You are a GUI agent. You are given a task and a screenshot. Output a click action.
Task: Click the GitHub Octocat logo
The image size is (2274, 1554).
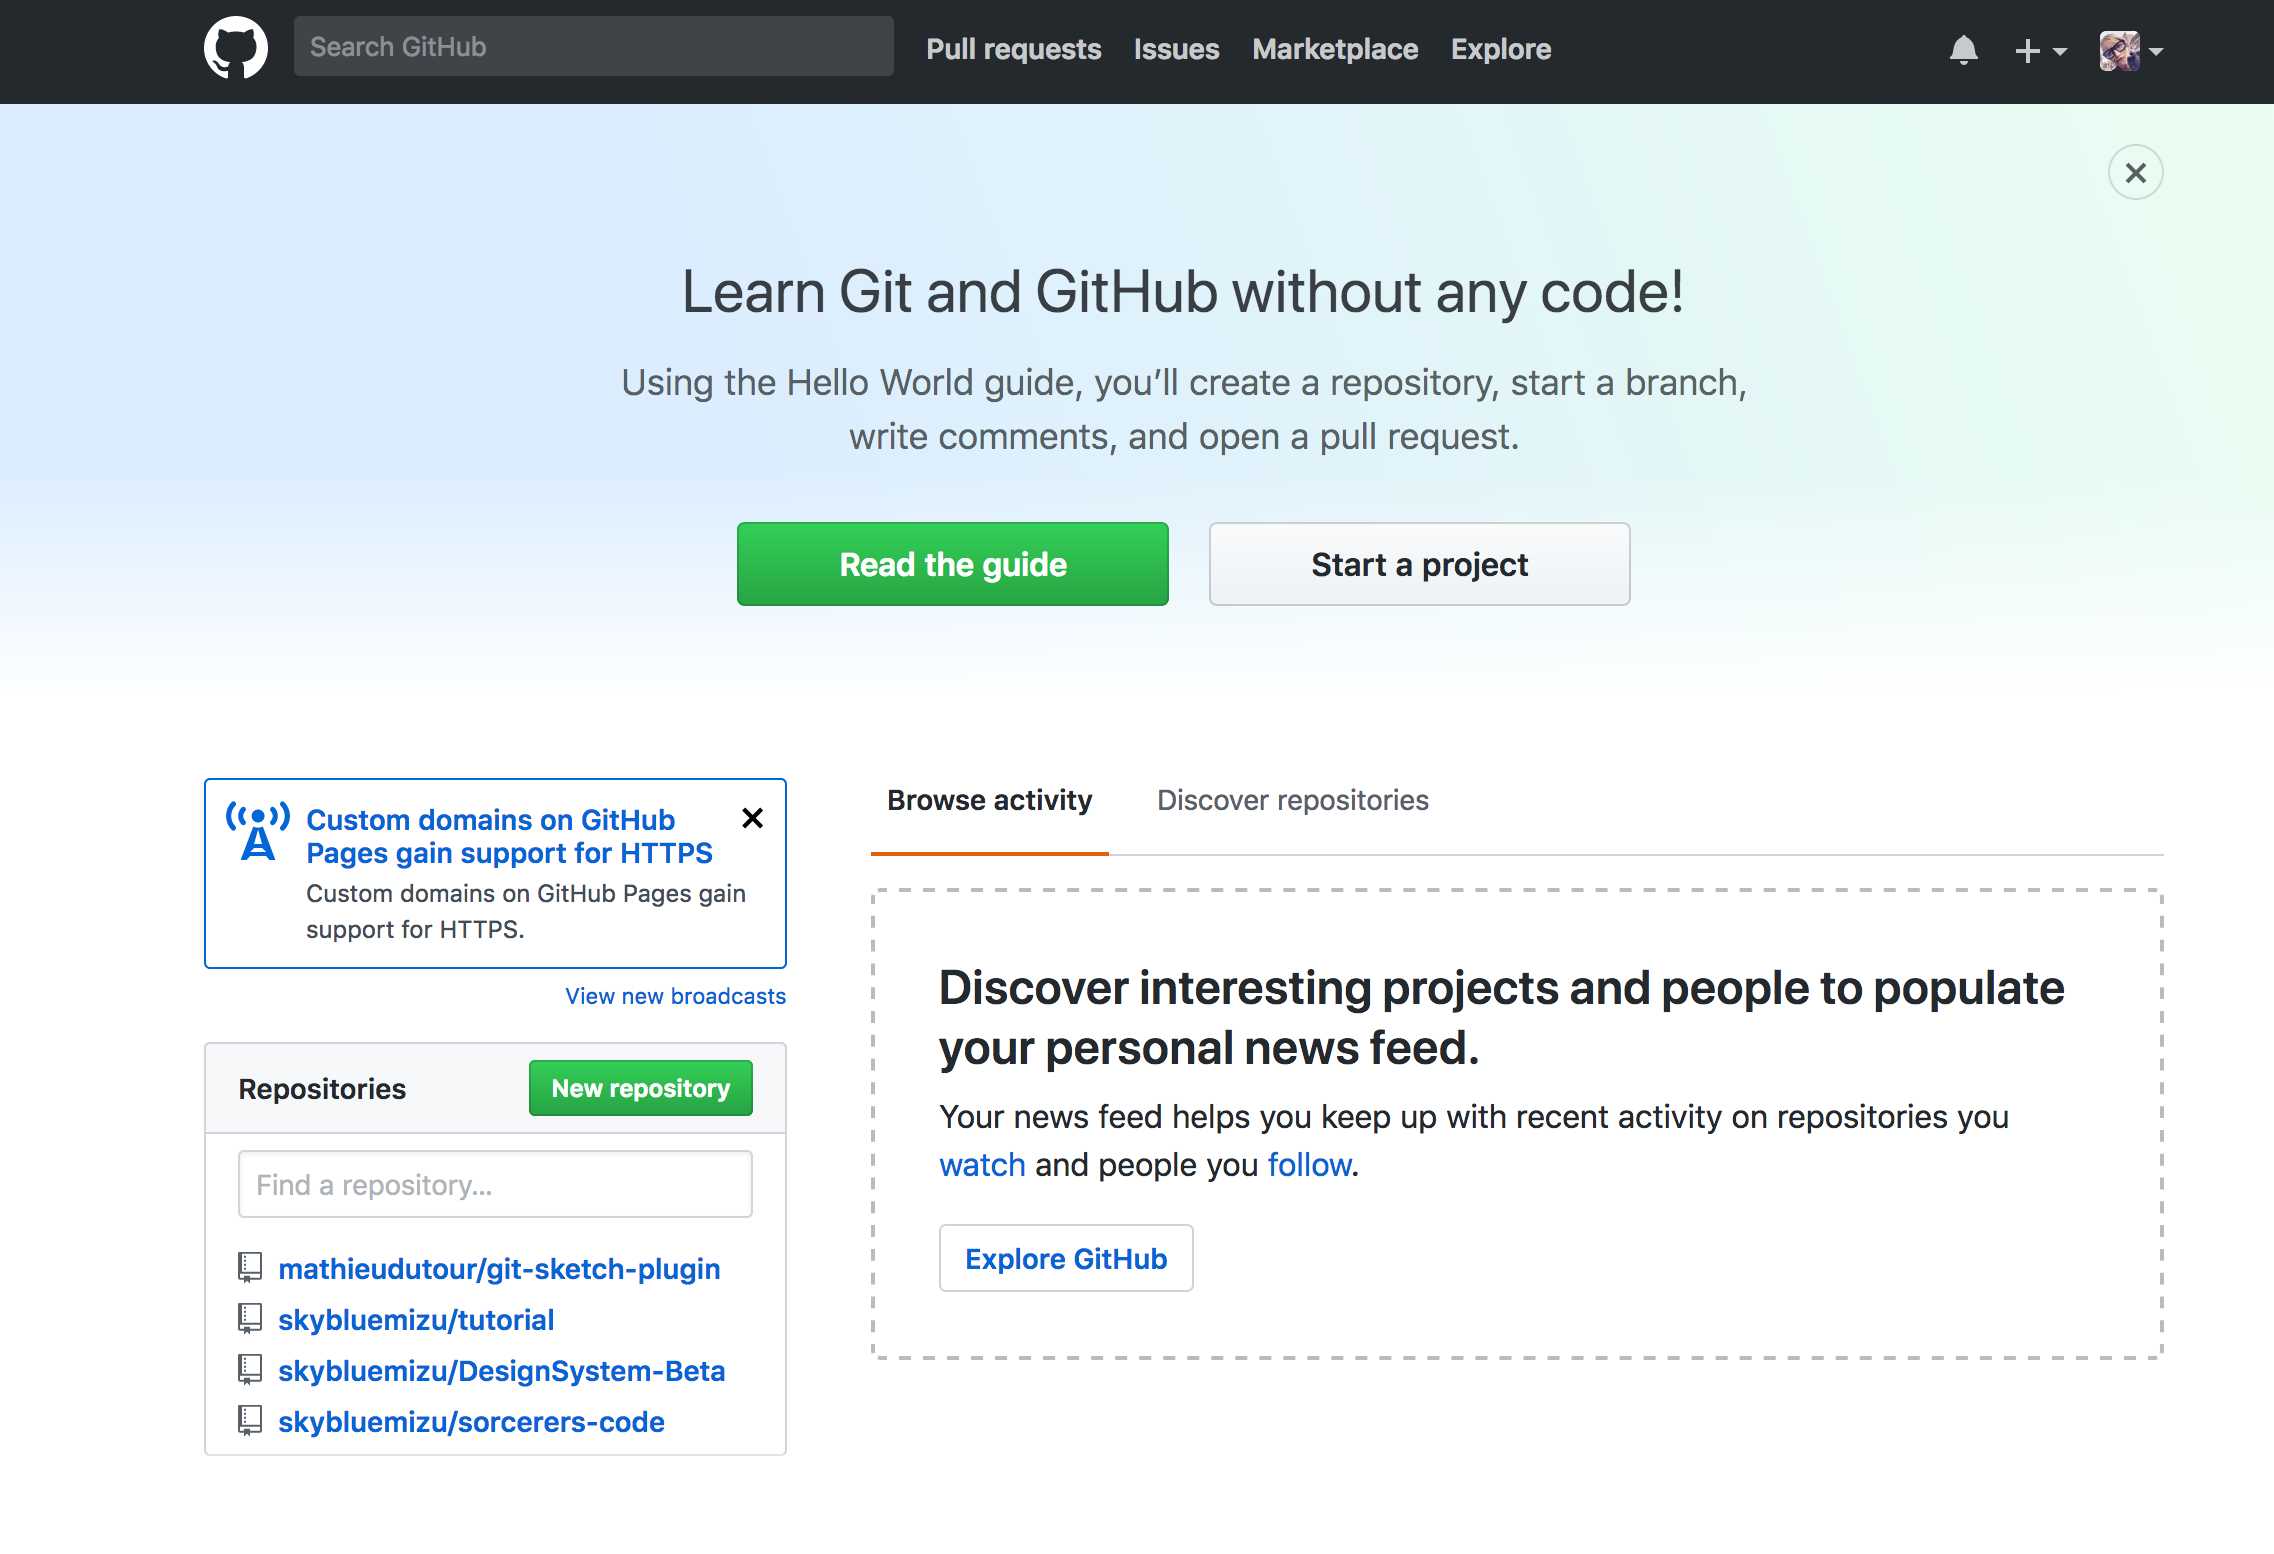[236, 48]
